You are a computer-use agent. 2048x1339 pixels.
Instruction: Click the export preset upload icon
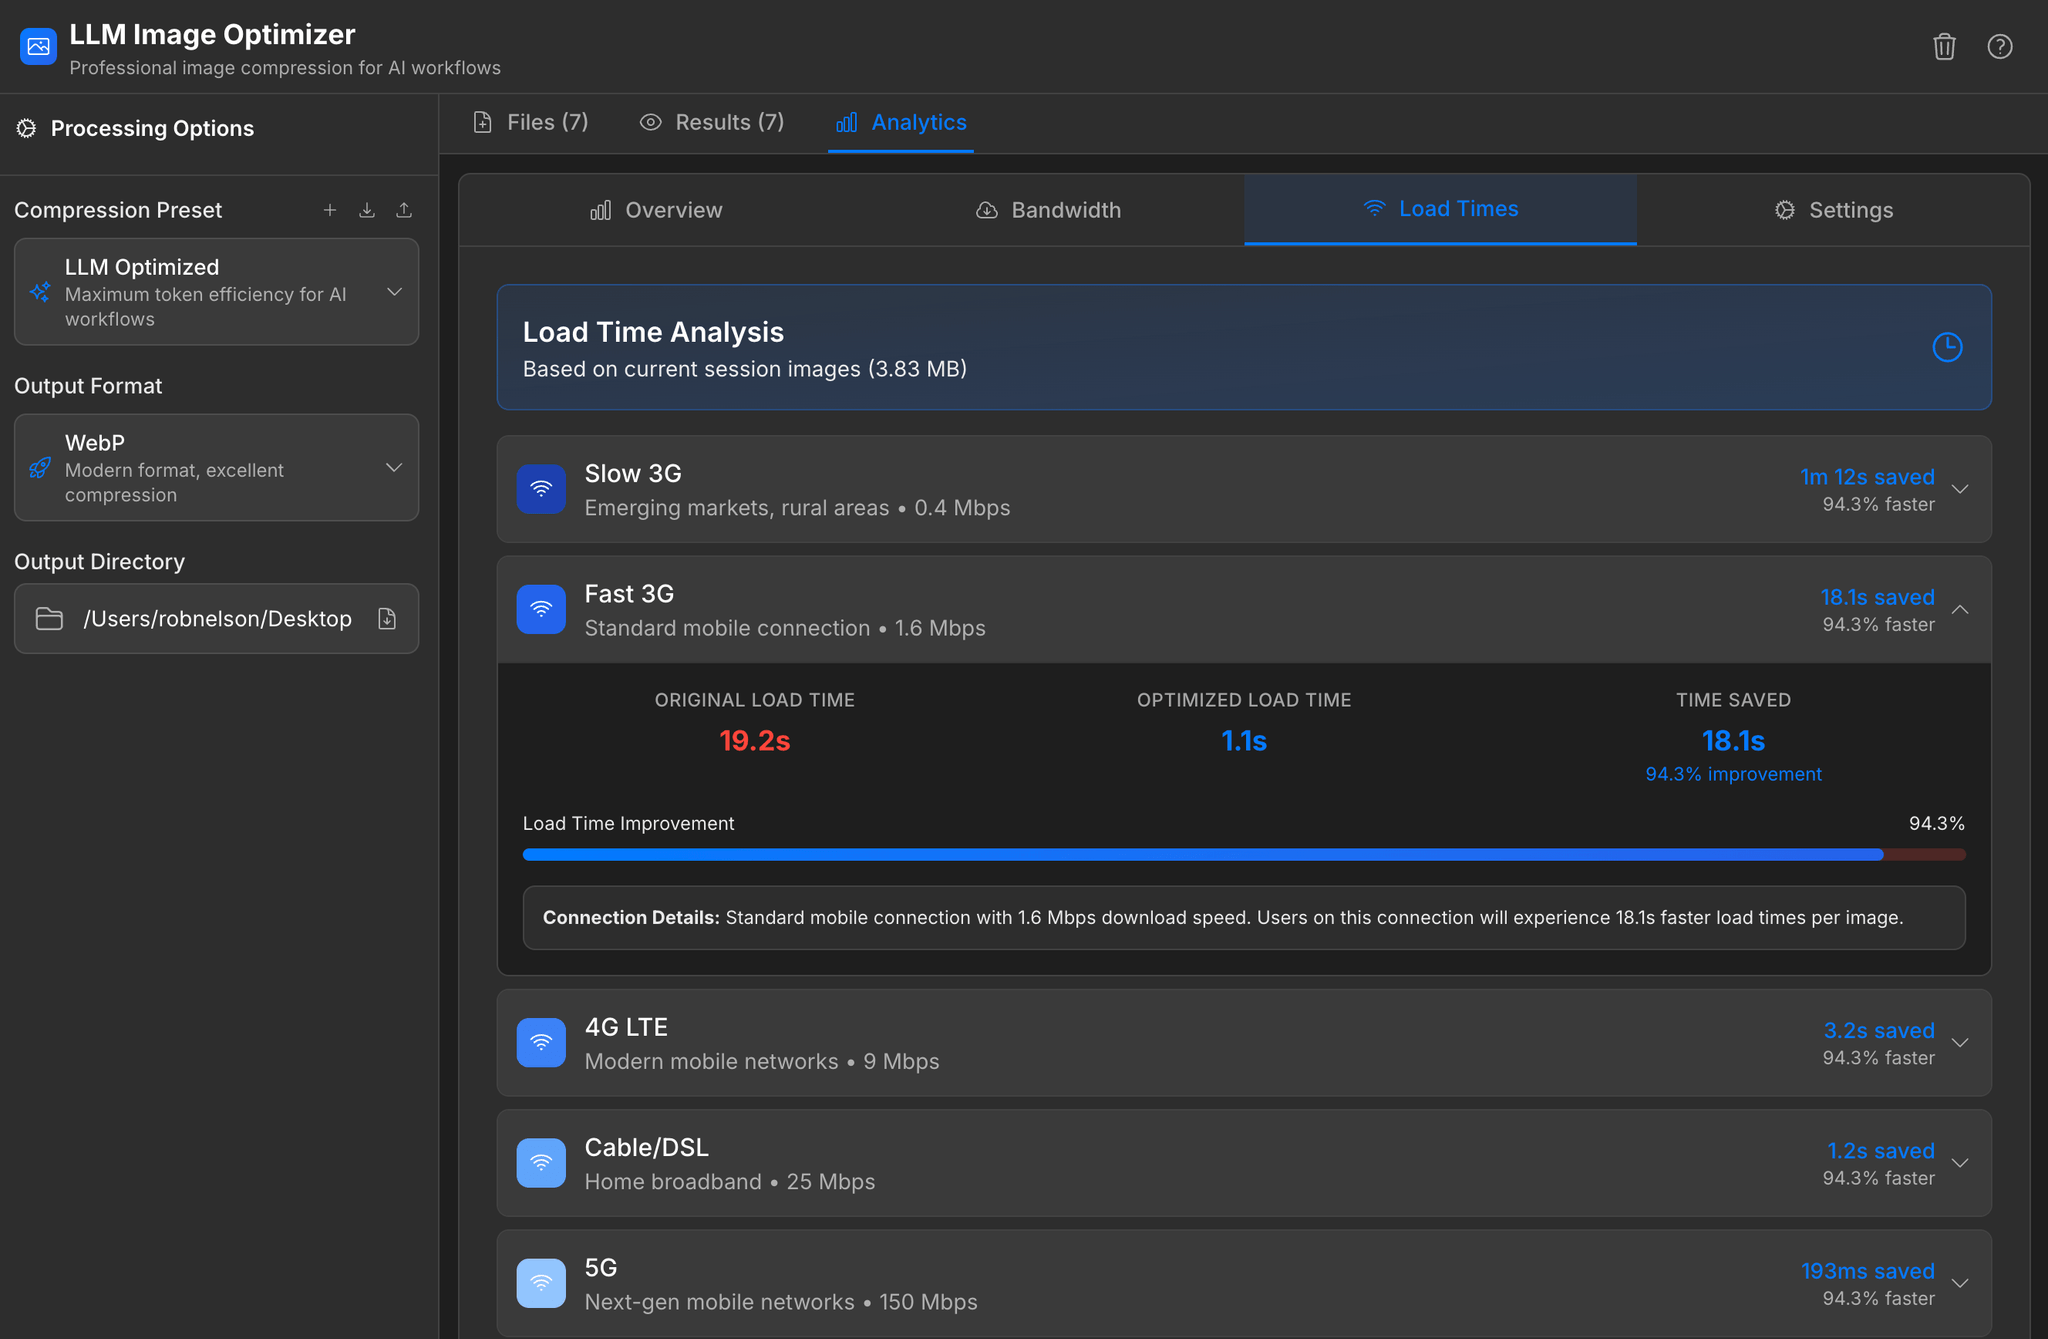tap(404, 210)
